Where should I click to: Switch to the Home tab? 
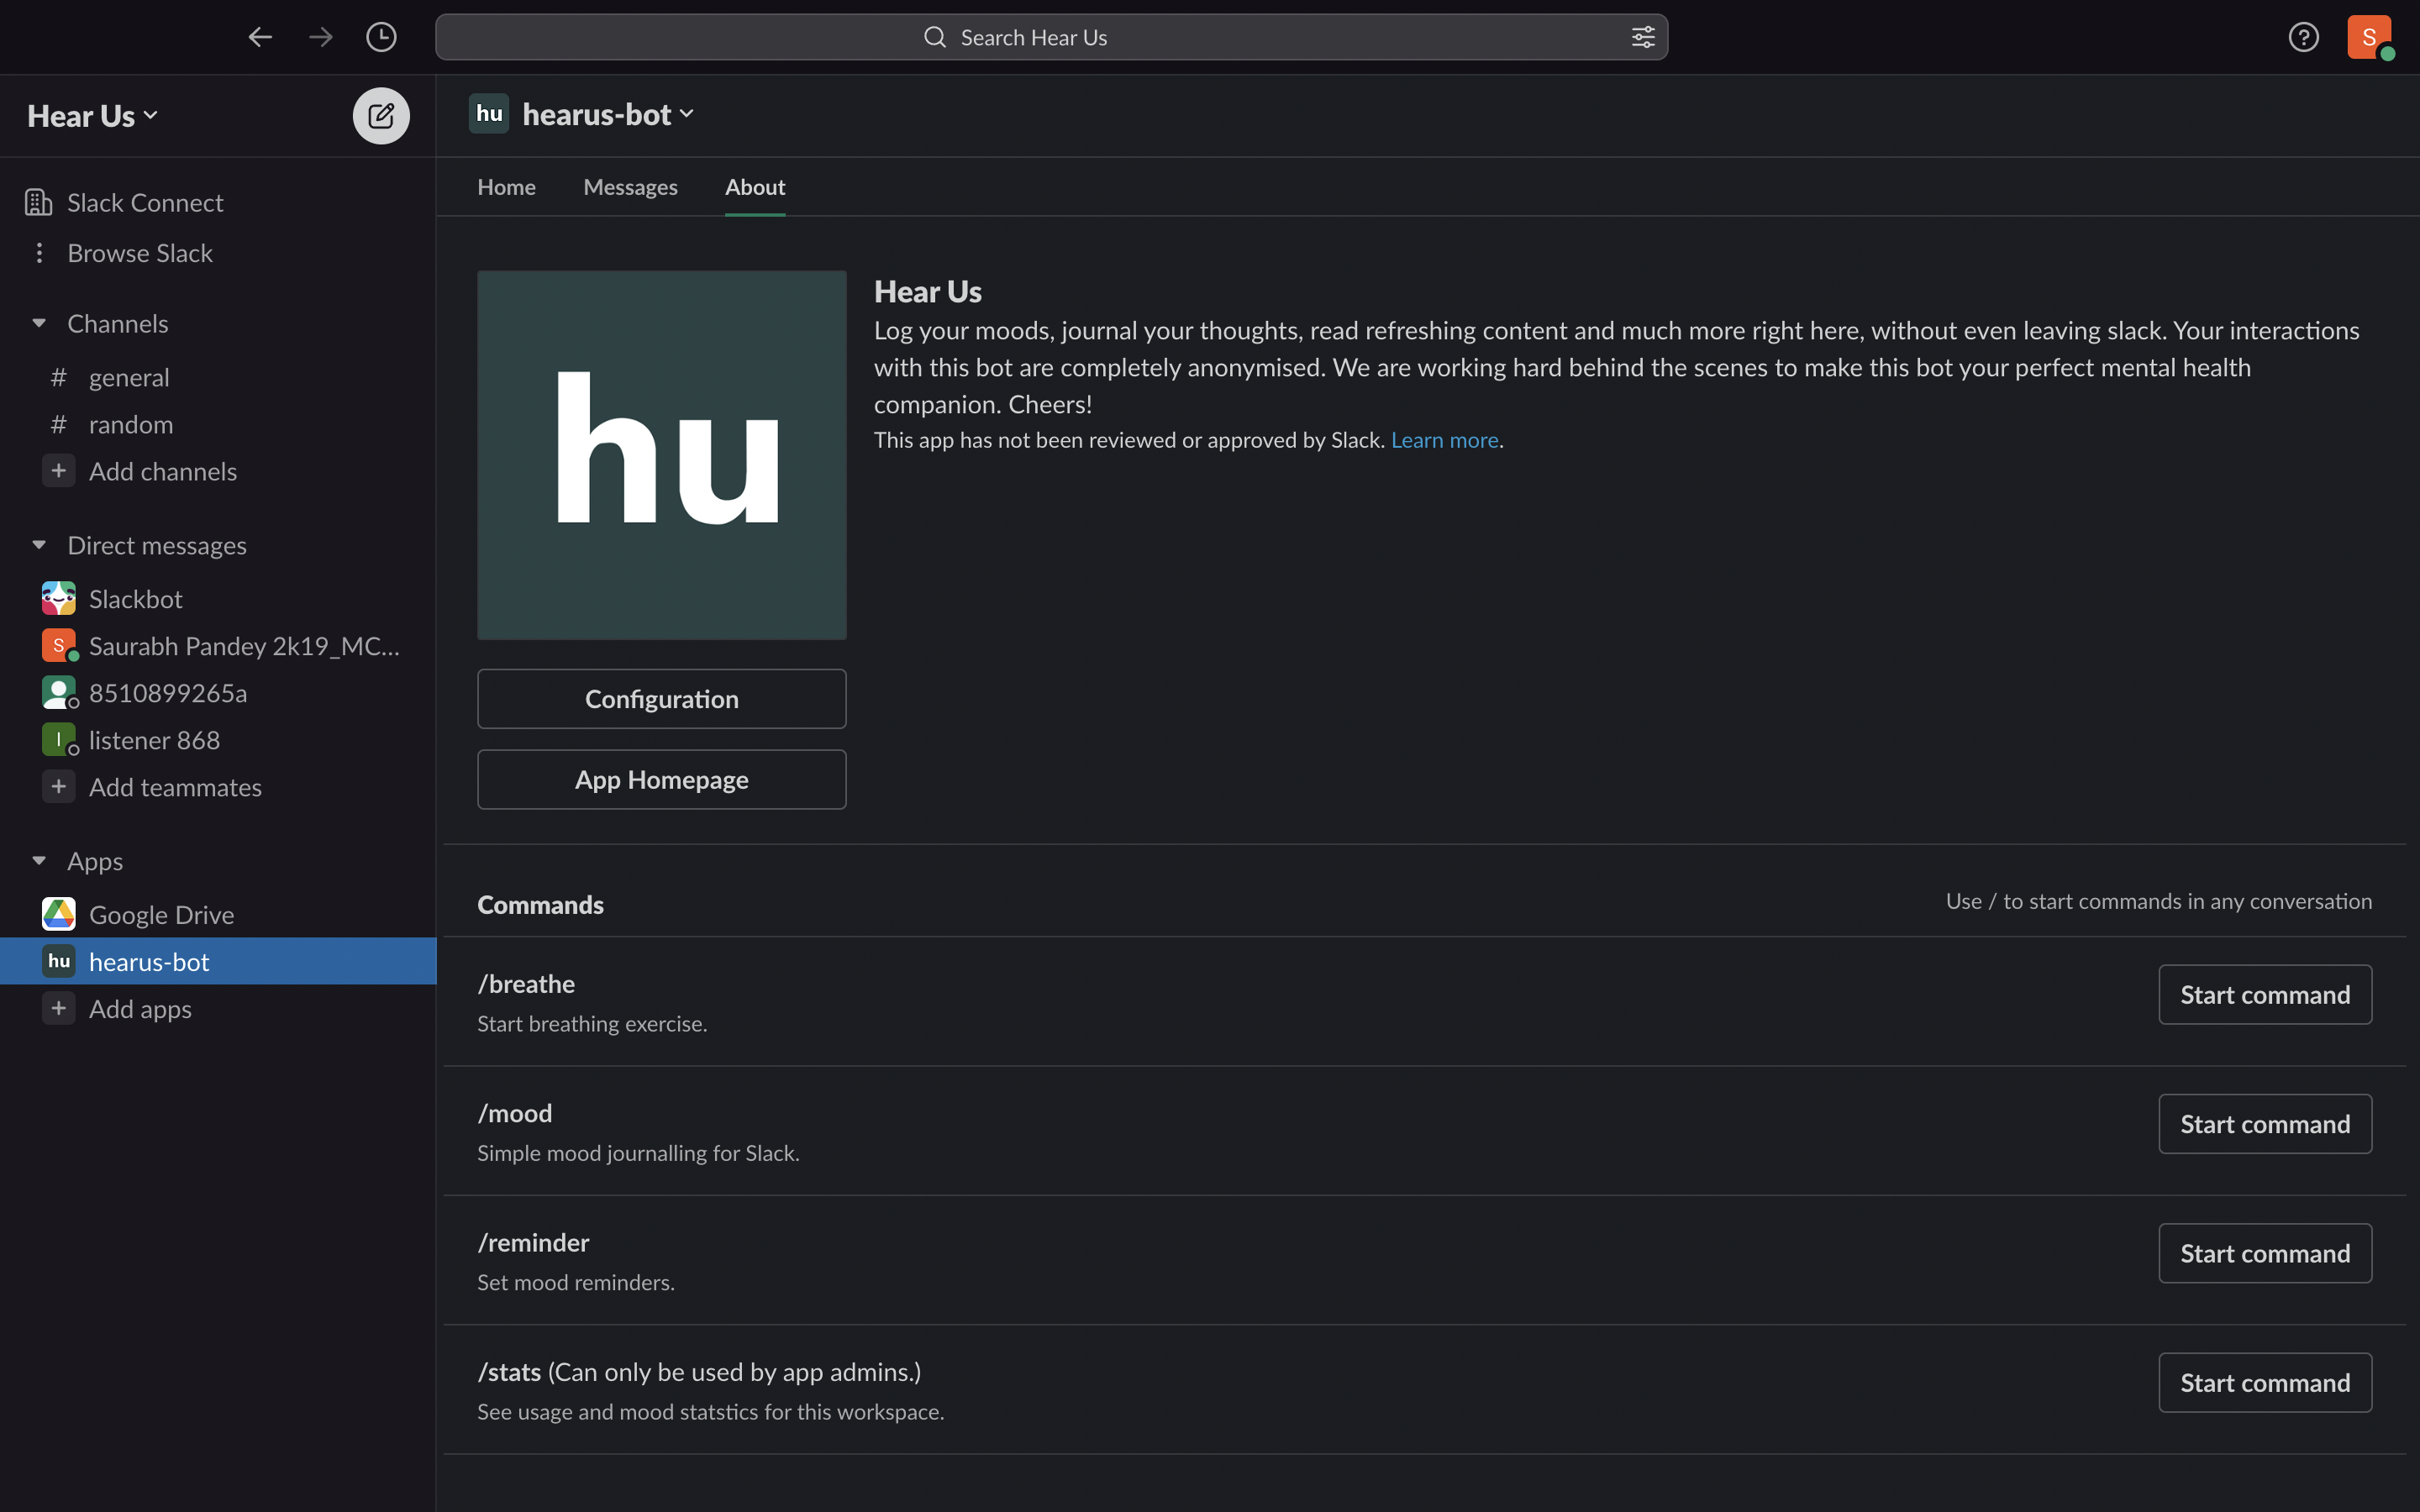[x=506, y=187]
